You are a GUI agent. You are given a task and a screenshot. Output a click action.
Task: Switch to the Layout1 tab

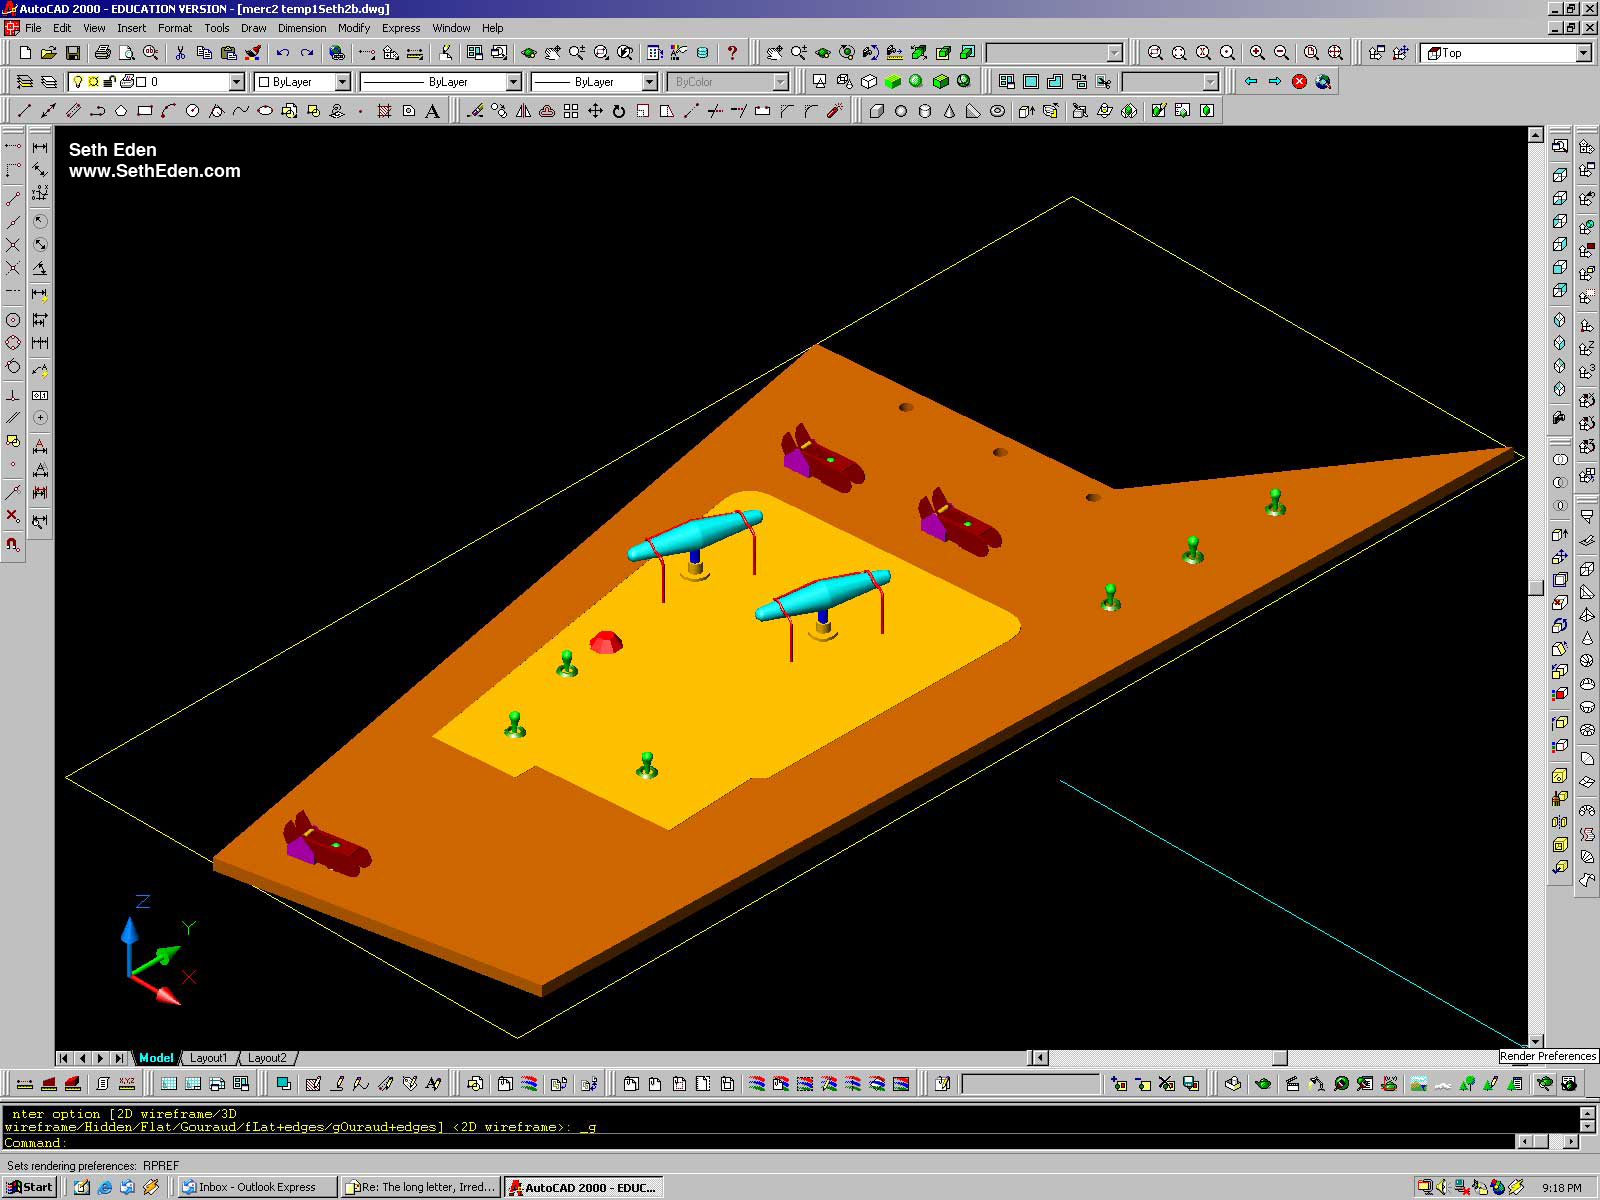pos(208,1058)
